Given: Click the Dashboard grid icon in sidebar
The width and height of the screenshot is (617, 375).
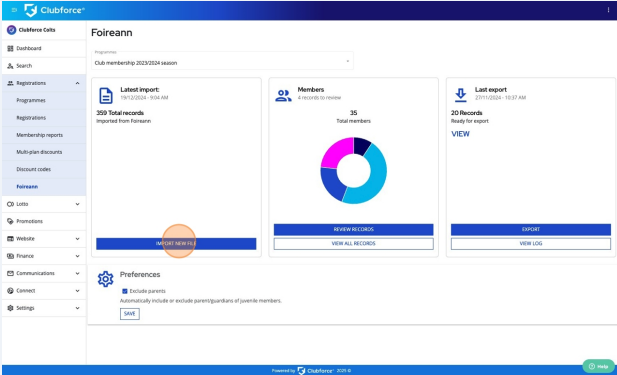Looking at the screenshot, I should (x=10, y=48).
